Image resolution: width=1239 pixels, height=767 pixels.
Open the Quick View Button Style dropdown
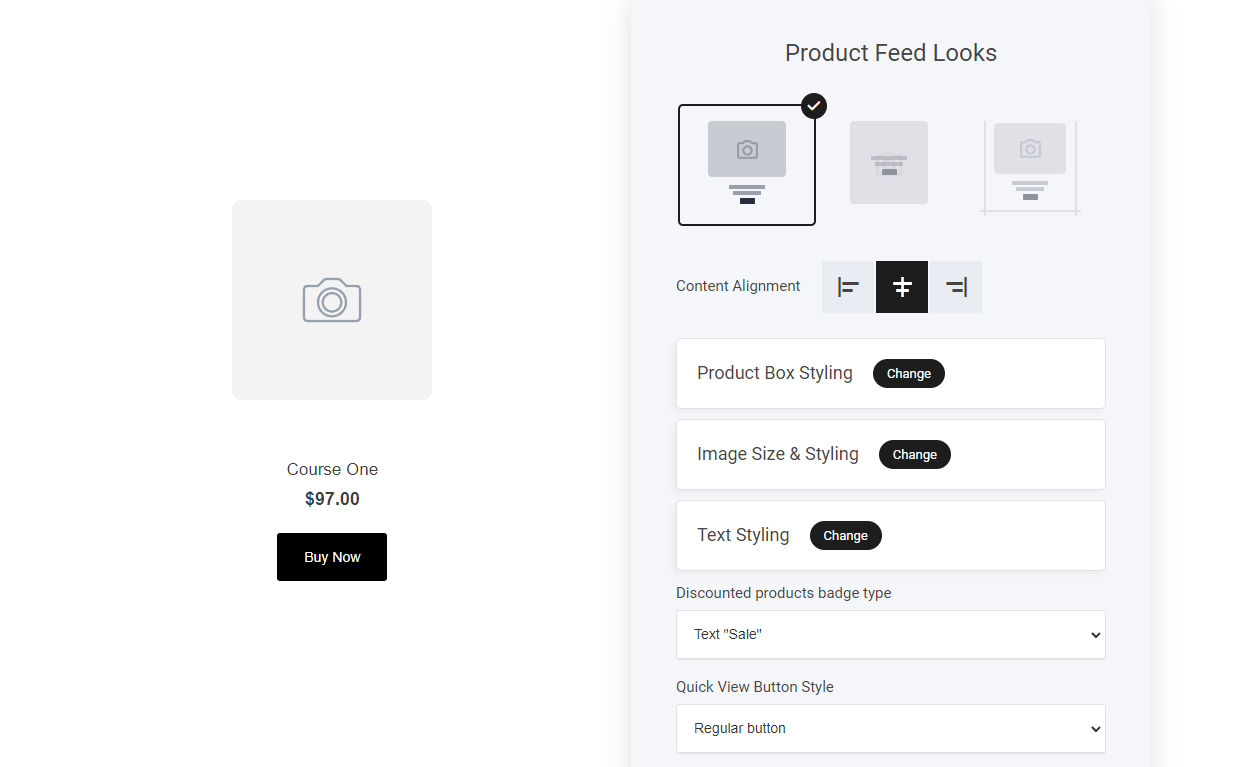(x=890, y=728)
